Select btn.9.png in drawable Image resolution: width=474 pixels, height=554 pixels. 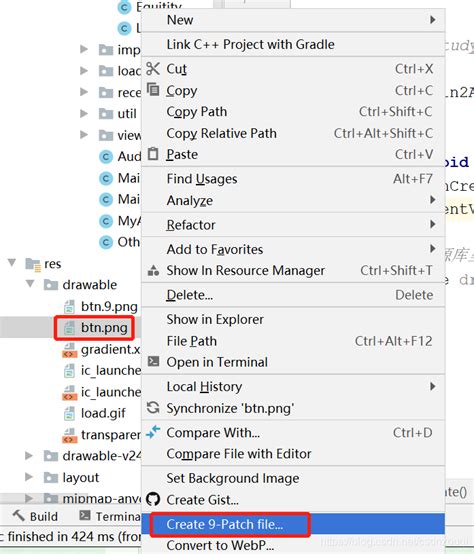(109, 306)
